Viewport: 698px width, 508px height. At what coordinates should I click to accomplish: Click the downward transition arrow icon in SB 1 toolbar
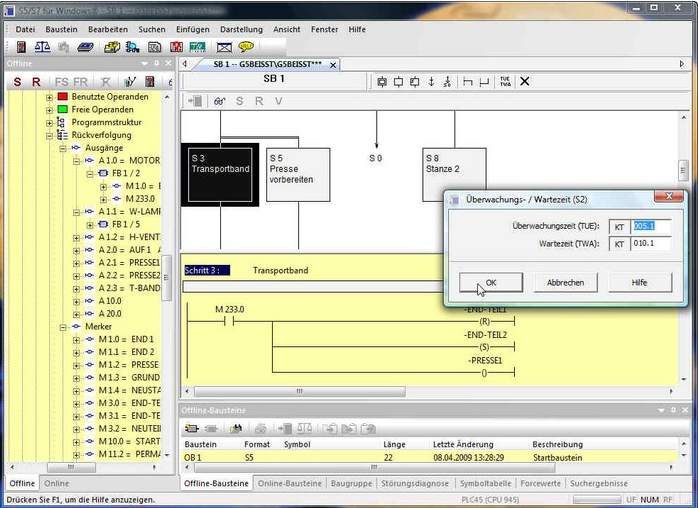pyautogui.click(x=431, y=81)
